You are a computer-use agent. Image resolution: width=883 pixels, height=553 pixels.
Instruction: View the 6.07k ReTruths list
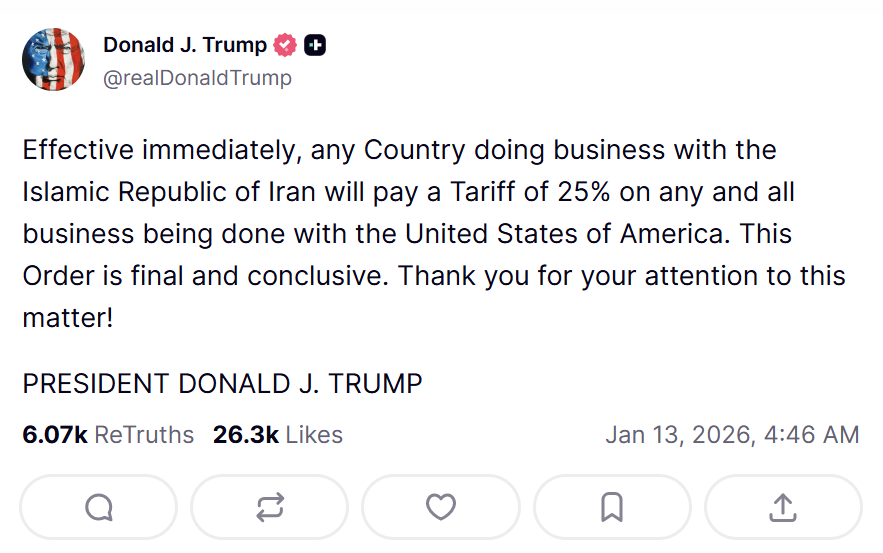108,435
